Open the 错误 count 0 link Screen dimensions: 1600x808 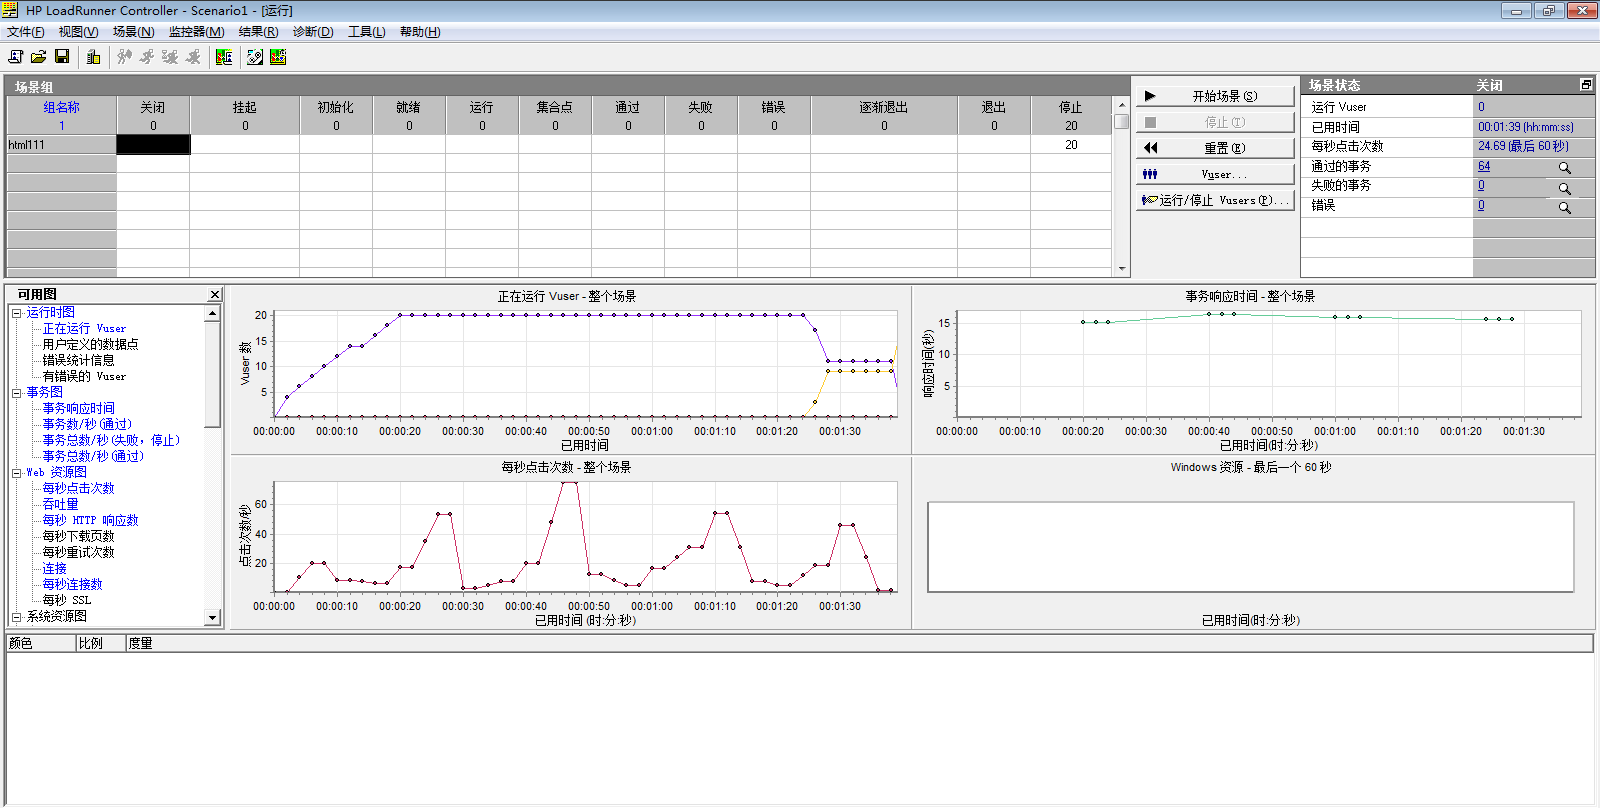(1481, 205)
